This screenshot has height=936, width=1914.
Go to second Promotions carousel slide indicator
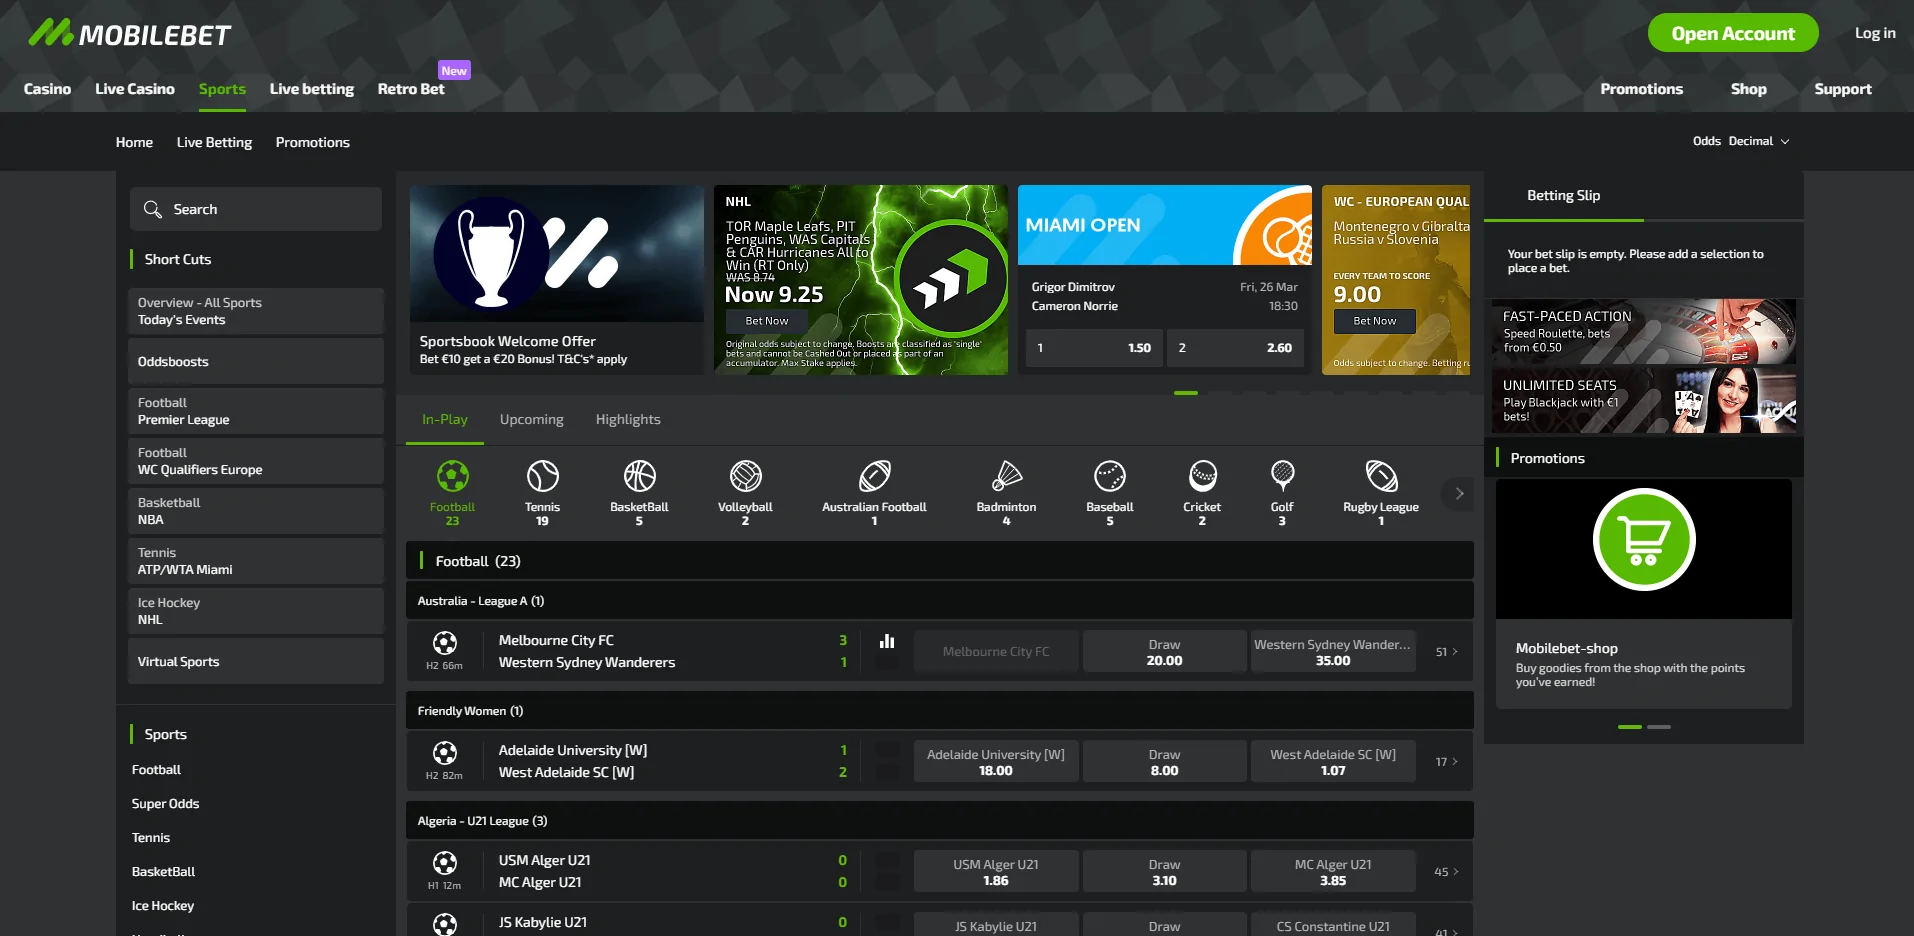[x=1659, y=727]
